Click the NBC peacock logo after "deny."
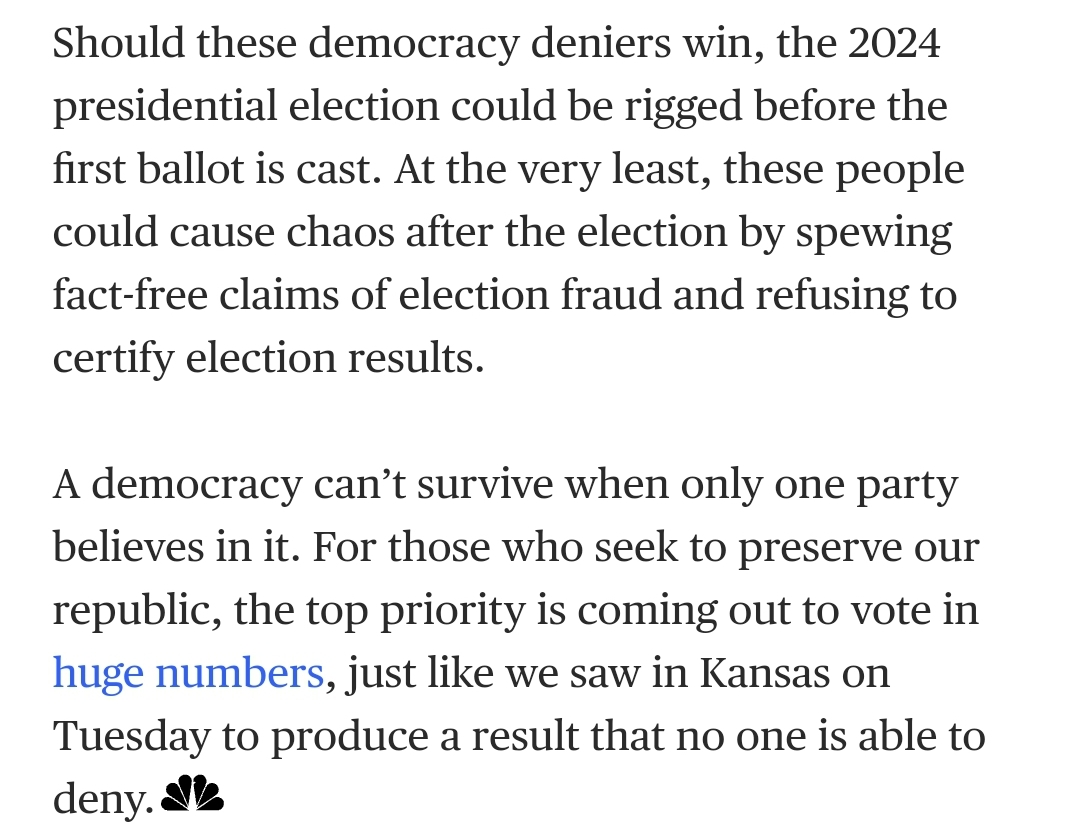 192,793
